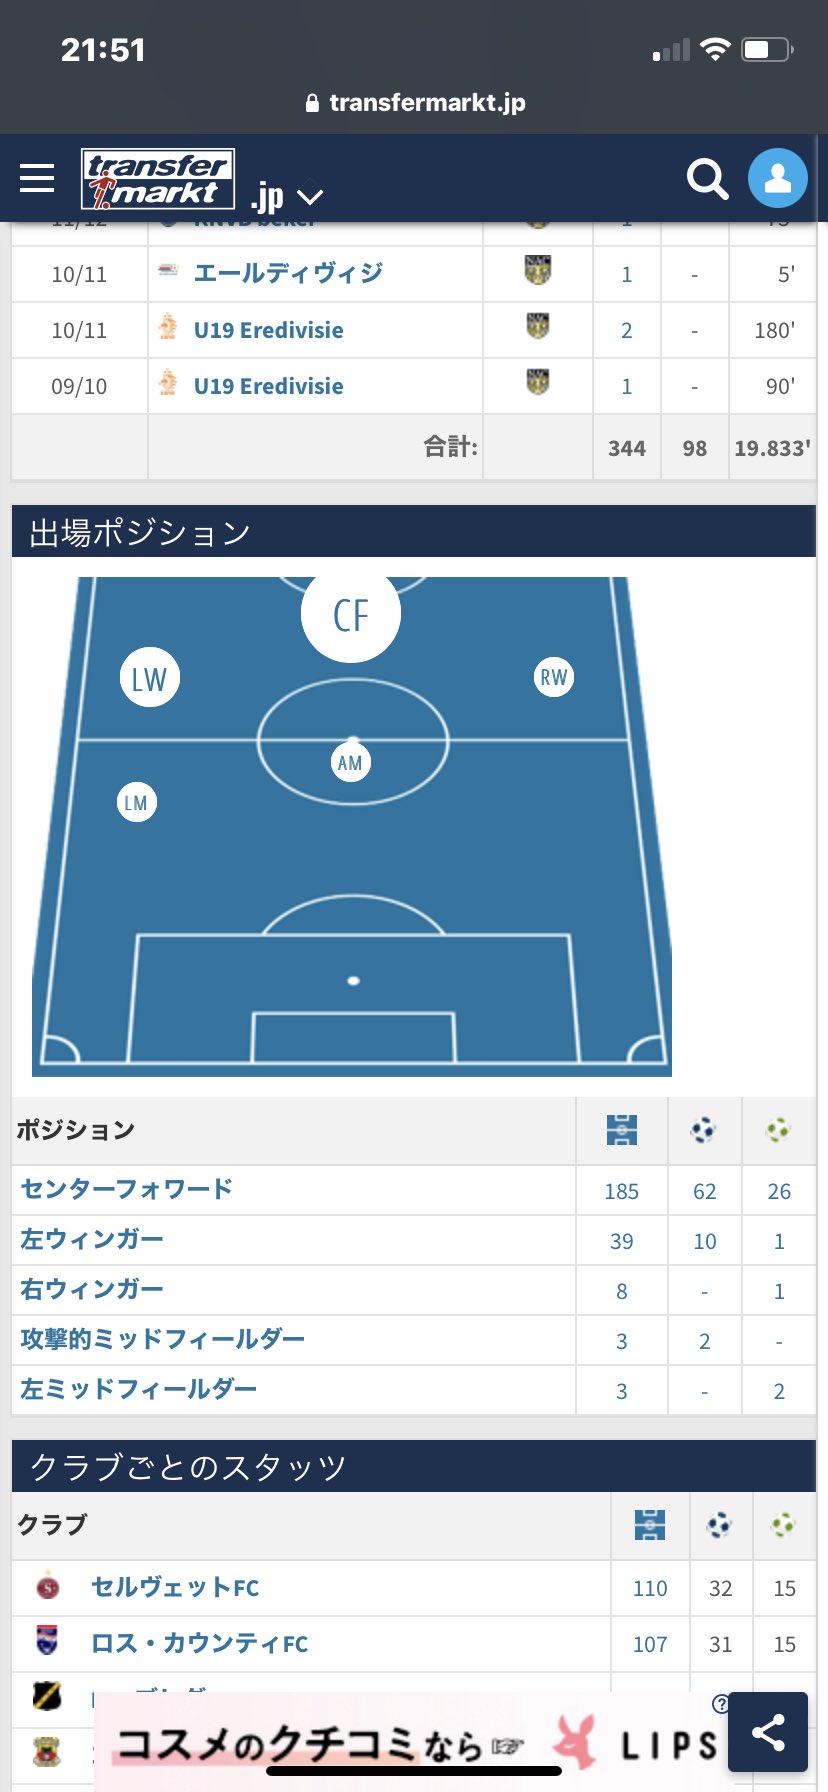This screenshot has width=828, height=1792.
Task: Open the ロス・カウンティFC club link
Action: click(x=200, y=1643)
